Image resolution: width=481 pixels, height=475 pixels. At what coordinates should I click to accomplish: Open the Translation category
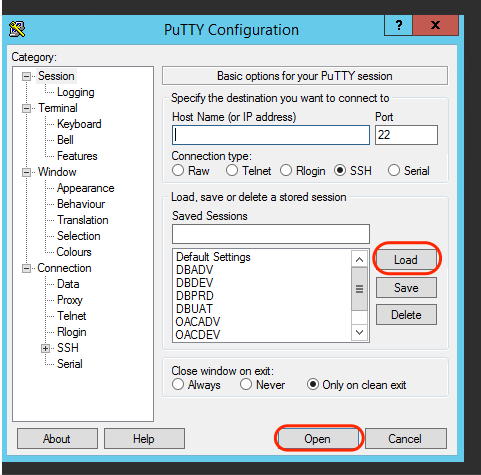[83, 220]
